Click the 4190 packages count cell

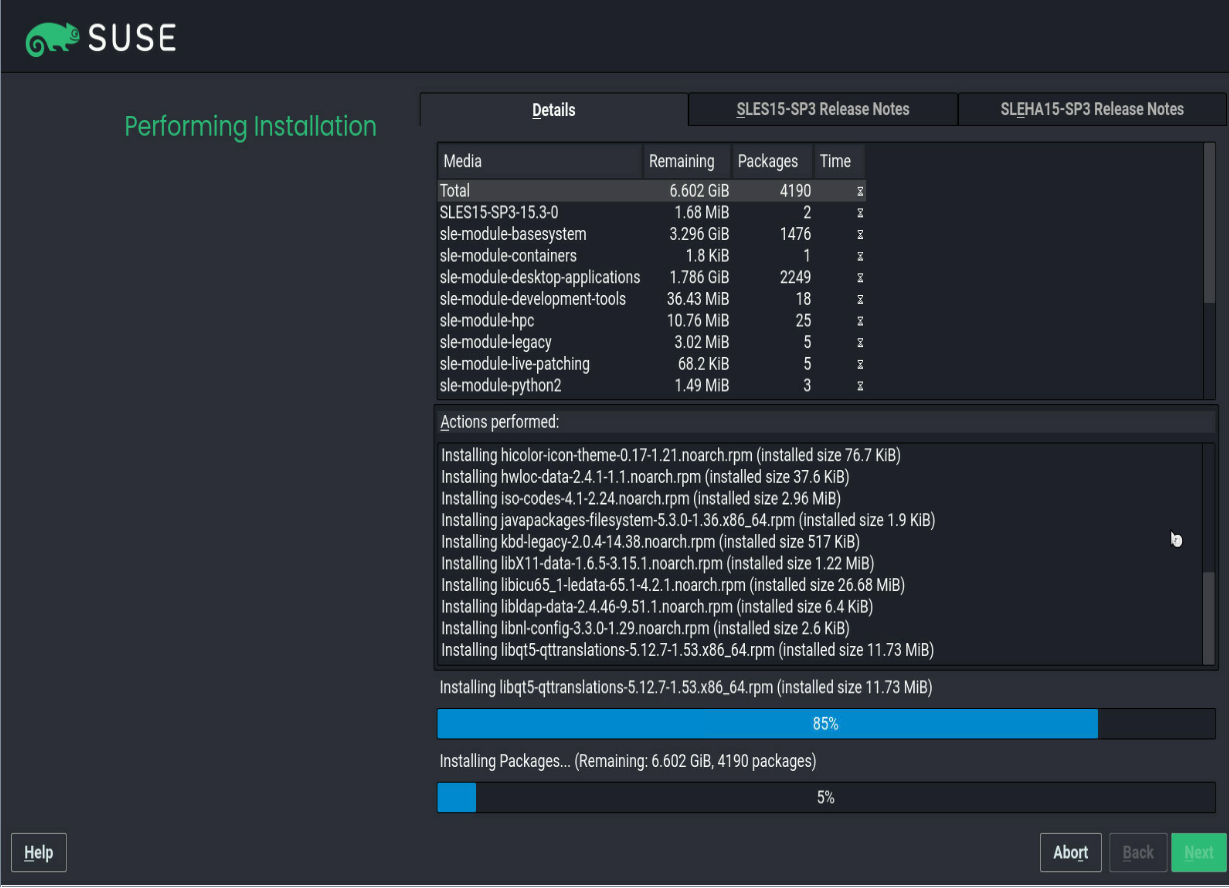pos(795,191)
